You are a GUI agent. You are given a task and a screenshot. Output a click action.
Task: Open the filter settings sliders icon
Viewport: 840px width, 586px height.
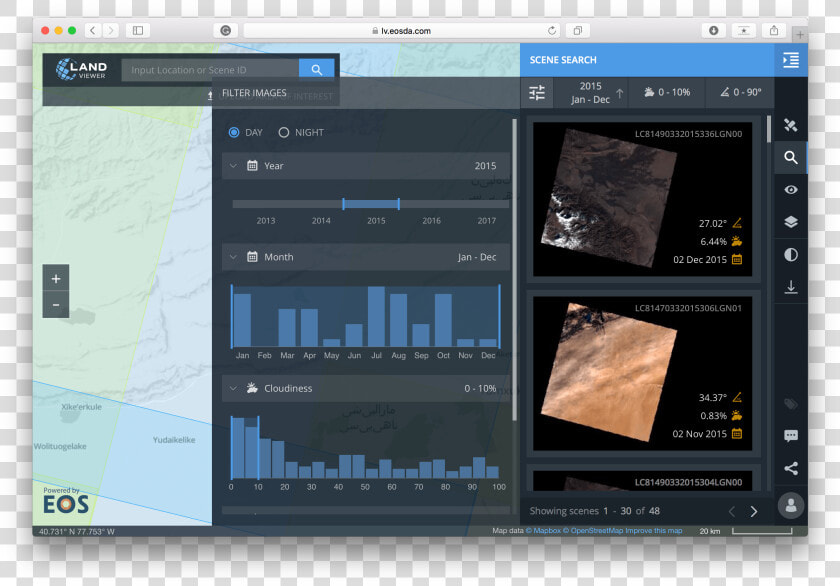coord(537,93)
